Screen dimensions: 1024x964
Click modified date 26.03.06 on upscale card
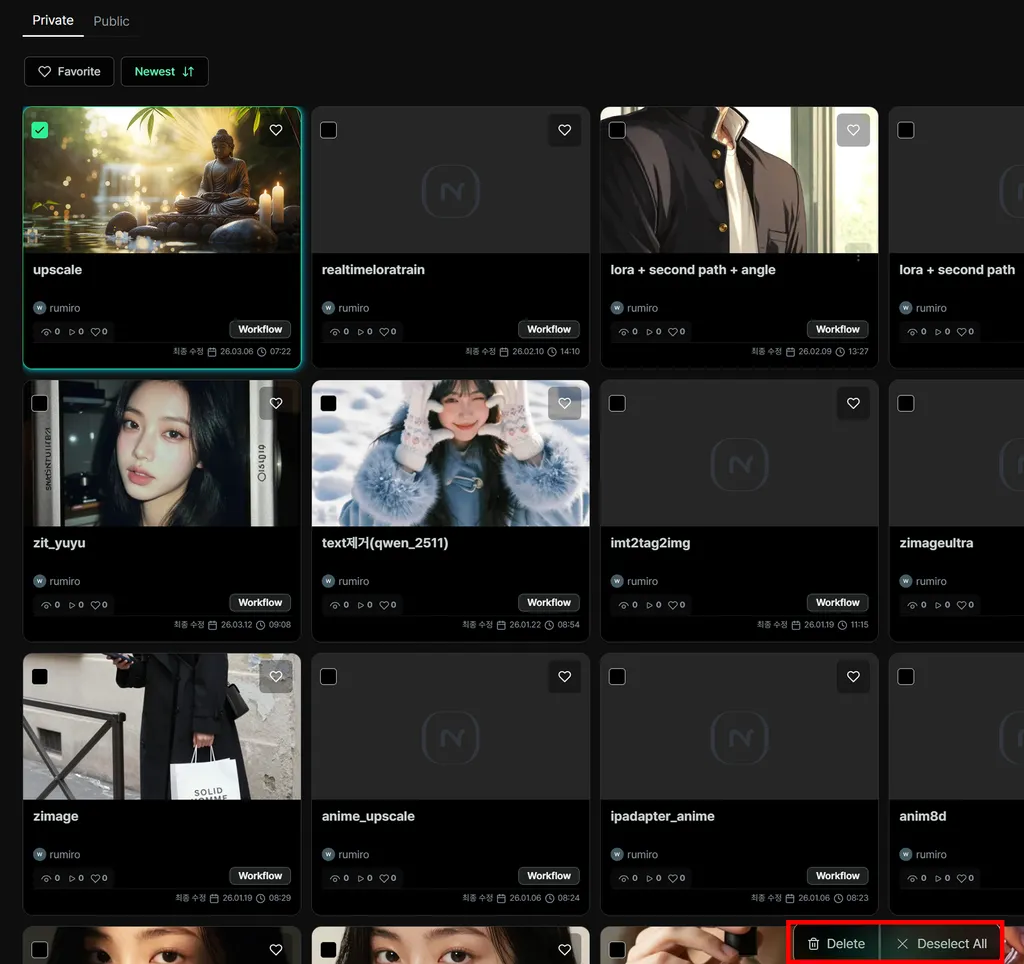pos(230,351)
